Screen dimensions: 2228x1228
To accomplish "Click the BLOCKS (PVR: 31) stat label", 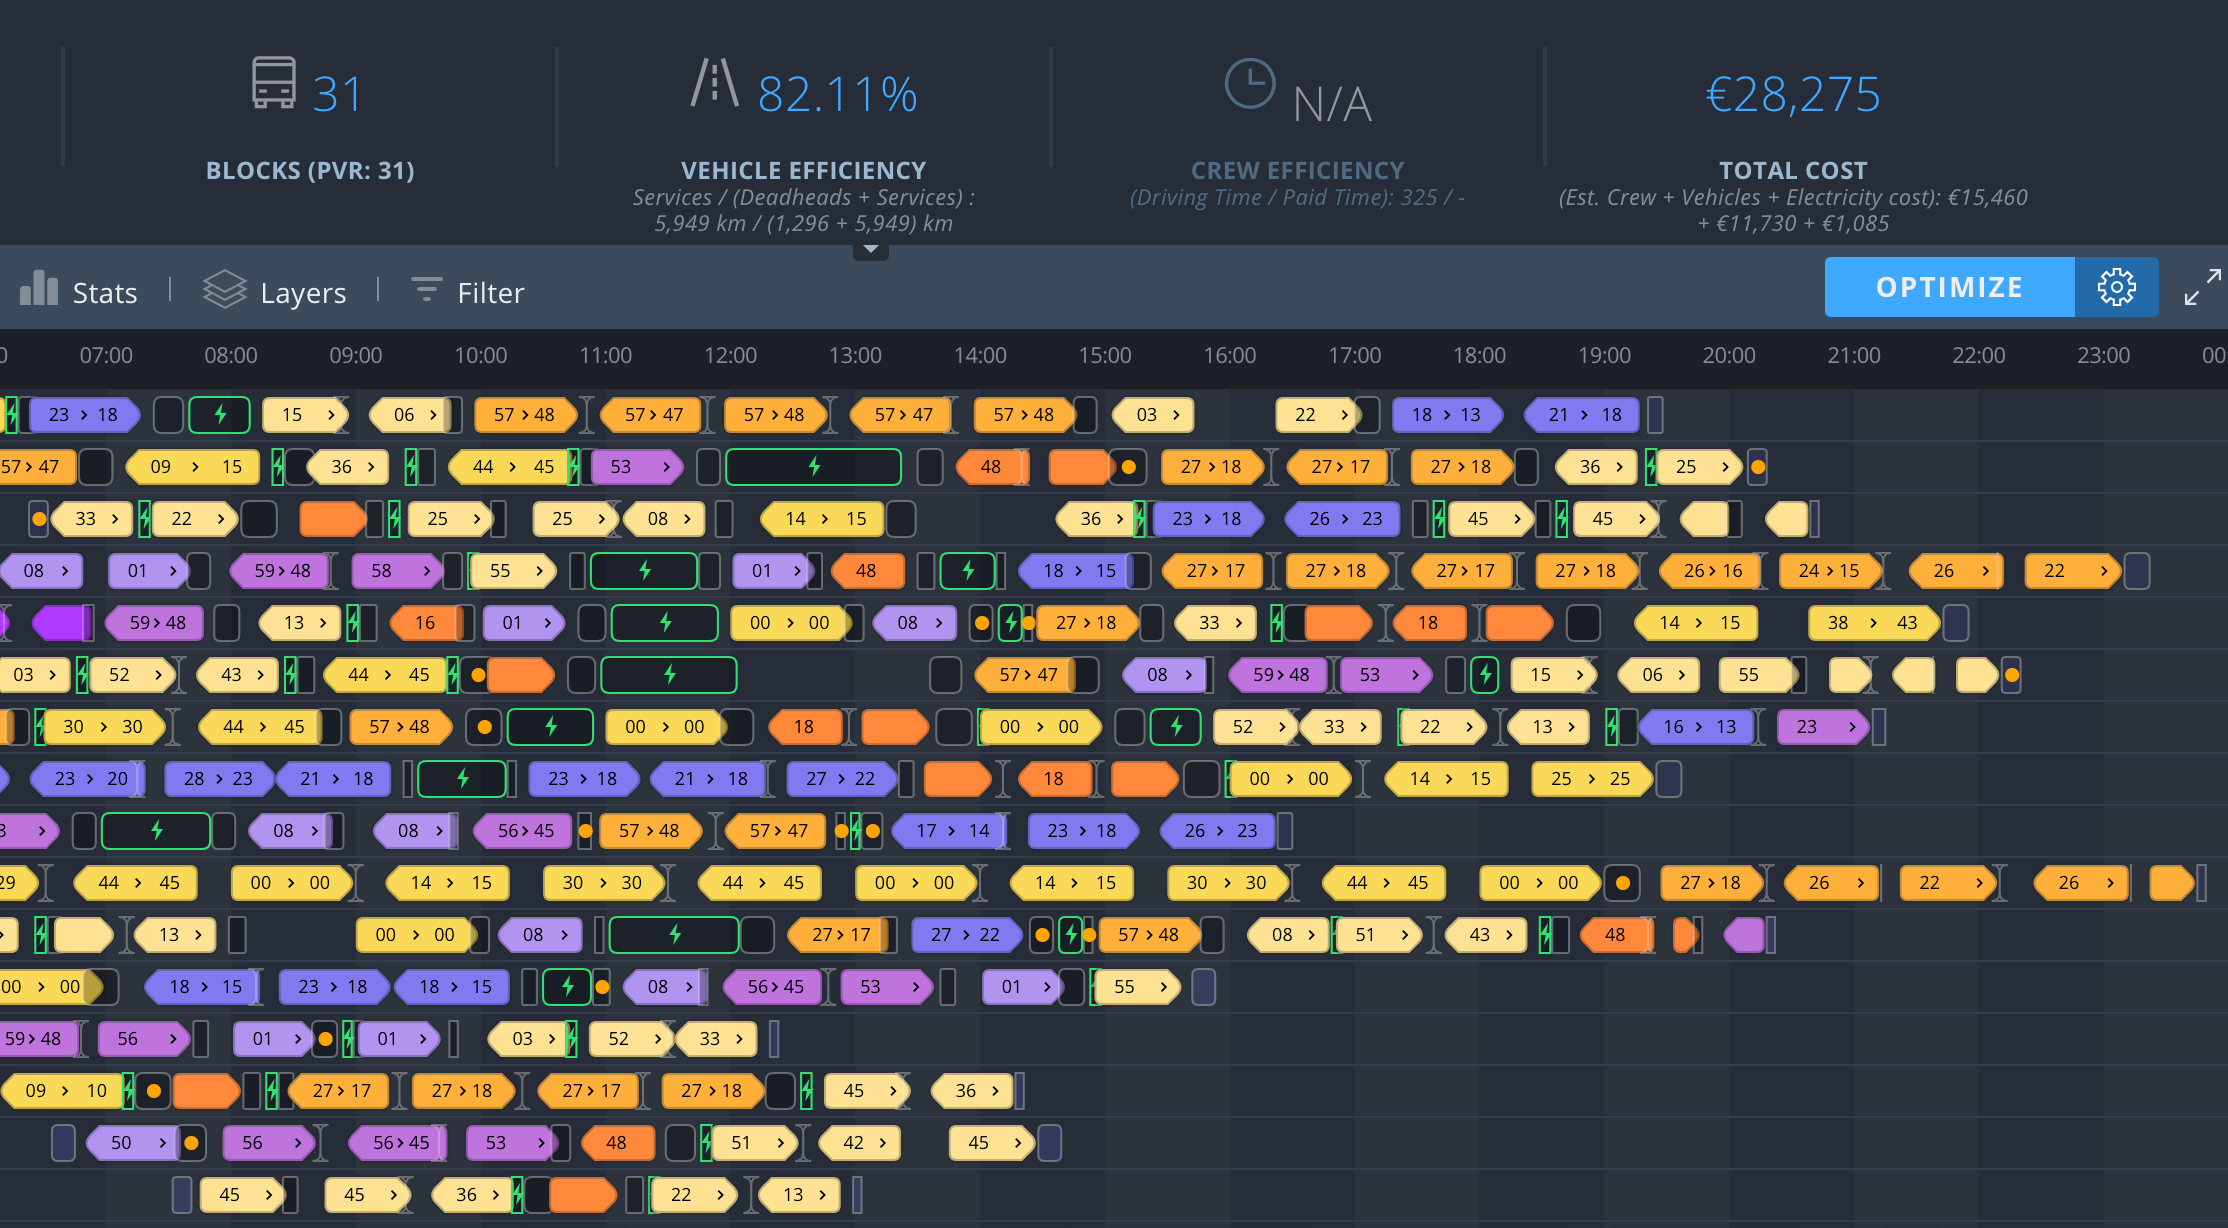I will coord(310,170).
